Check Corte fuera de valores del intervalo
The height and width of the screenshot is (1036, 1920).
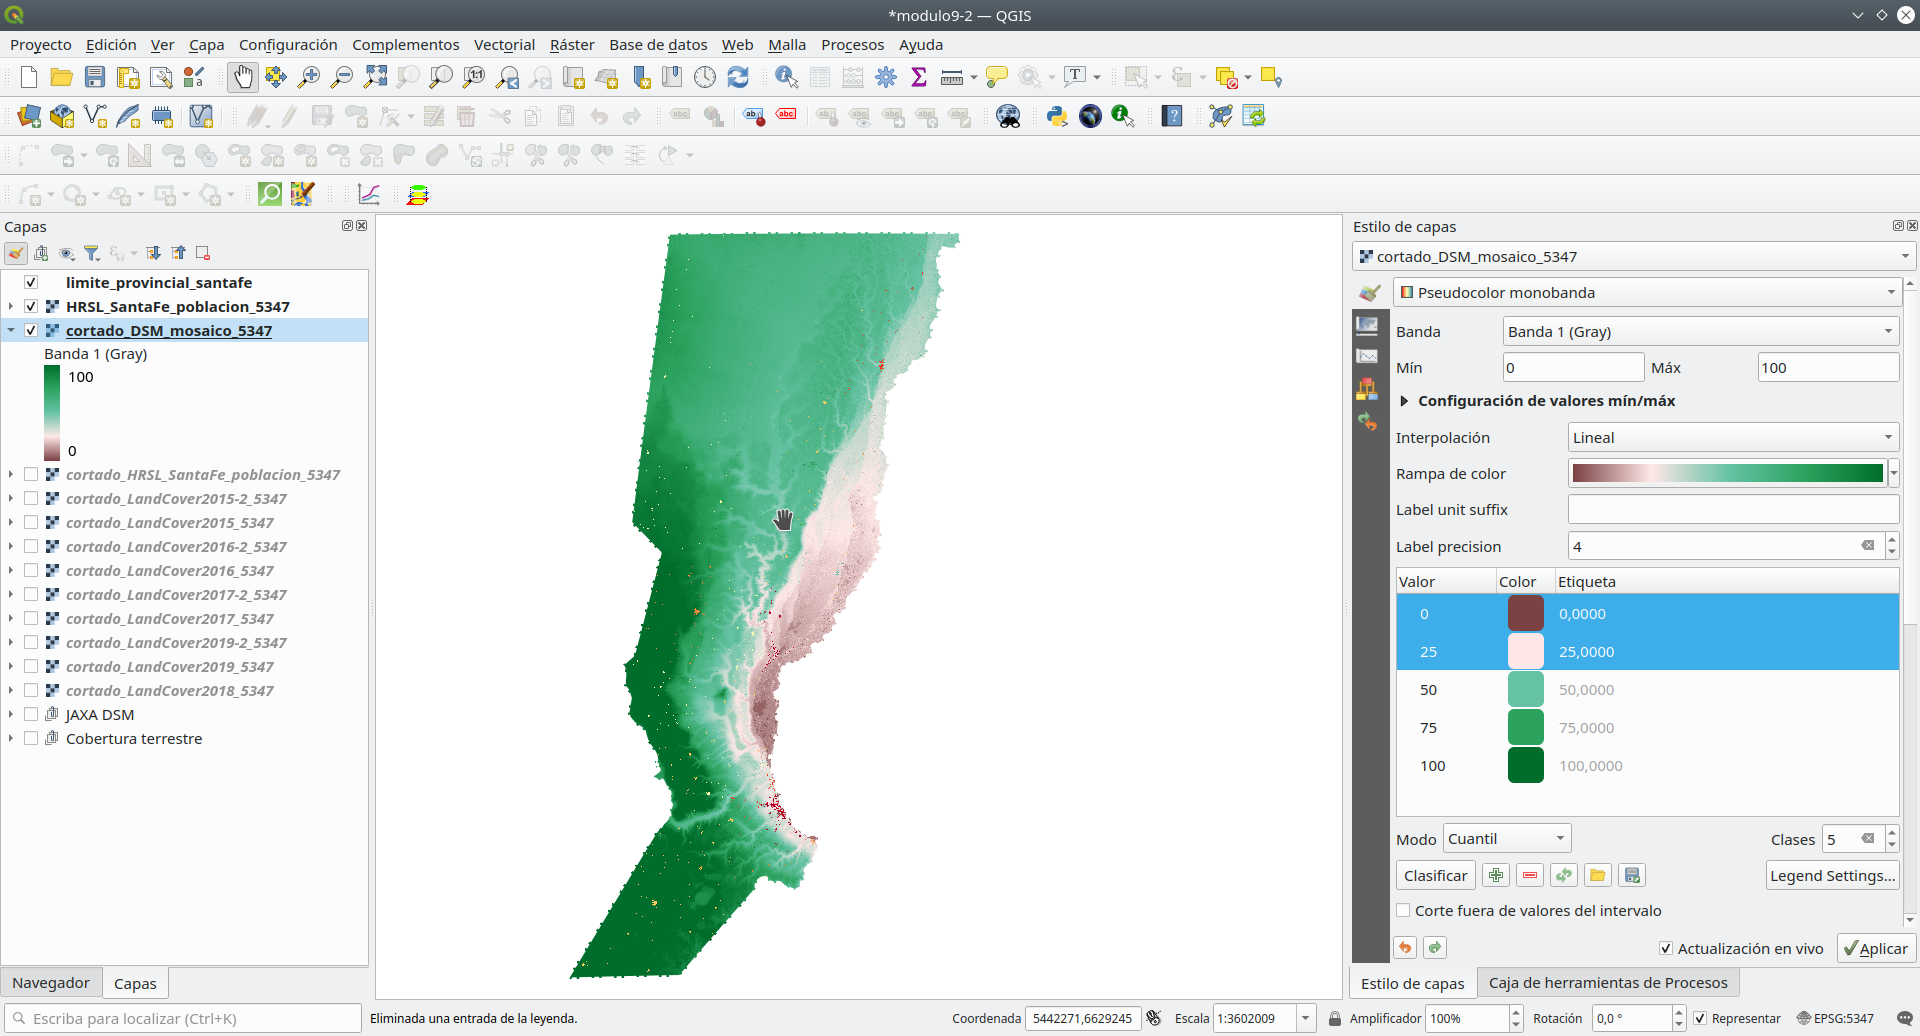(x=1403, y=910)
